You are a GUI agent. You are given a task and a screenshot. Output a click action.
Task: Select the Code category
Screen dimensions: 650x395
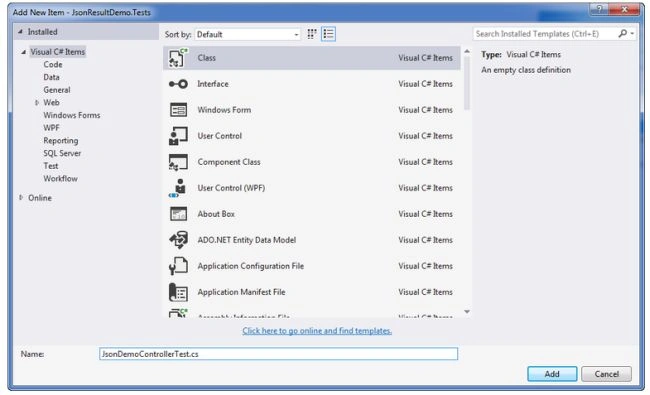53,65
